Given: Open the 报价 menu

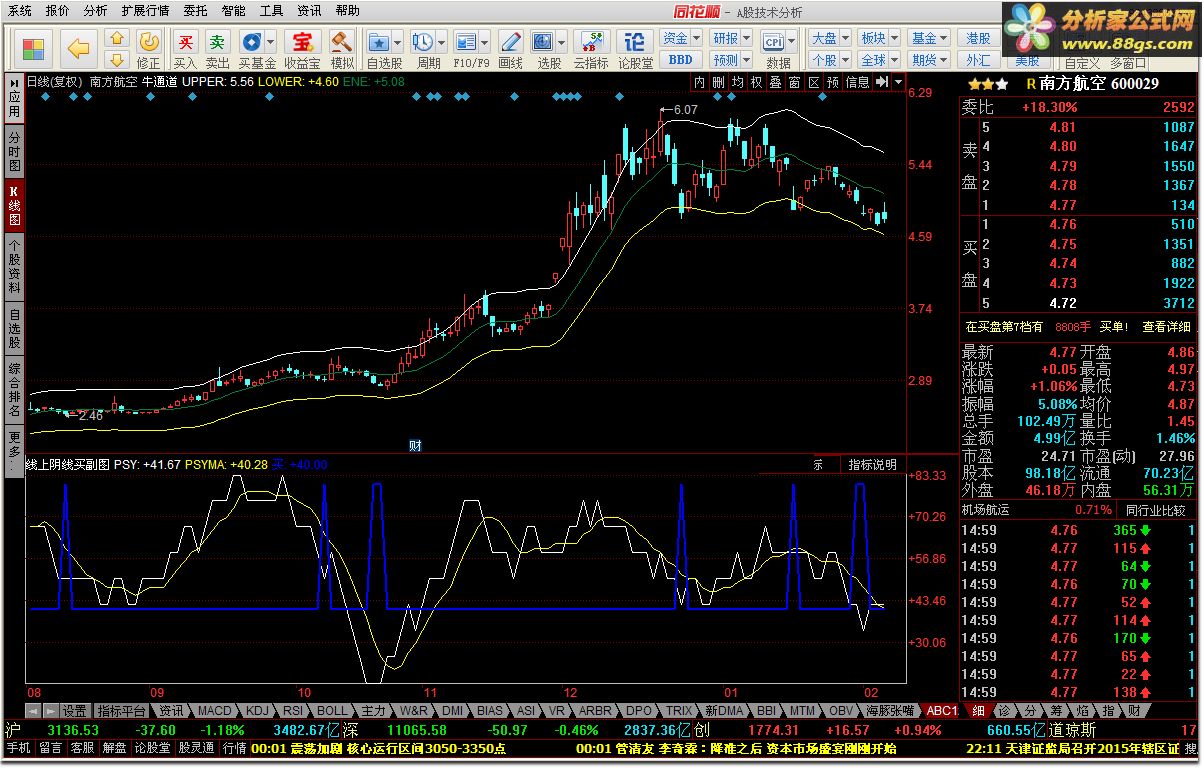Looking at the screenshot, I should (58, 11).
